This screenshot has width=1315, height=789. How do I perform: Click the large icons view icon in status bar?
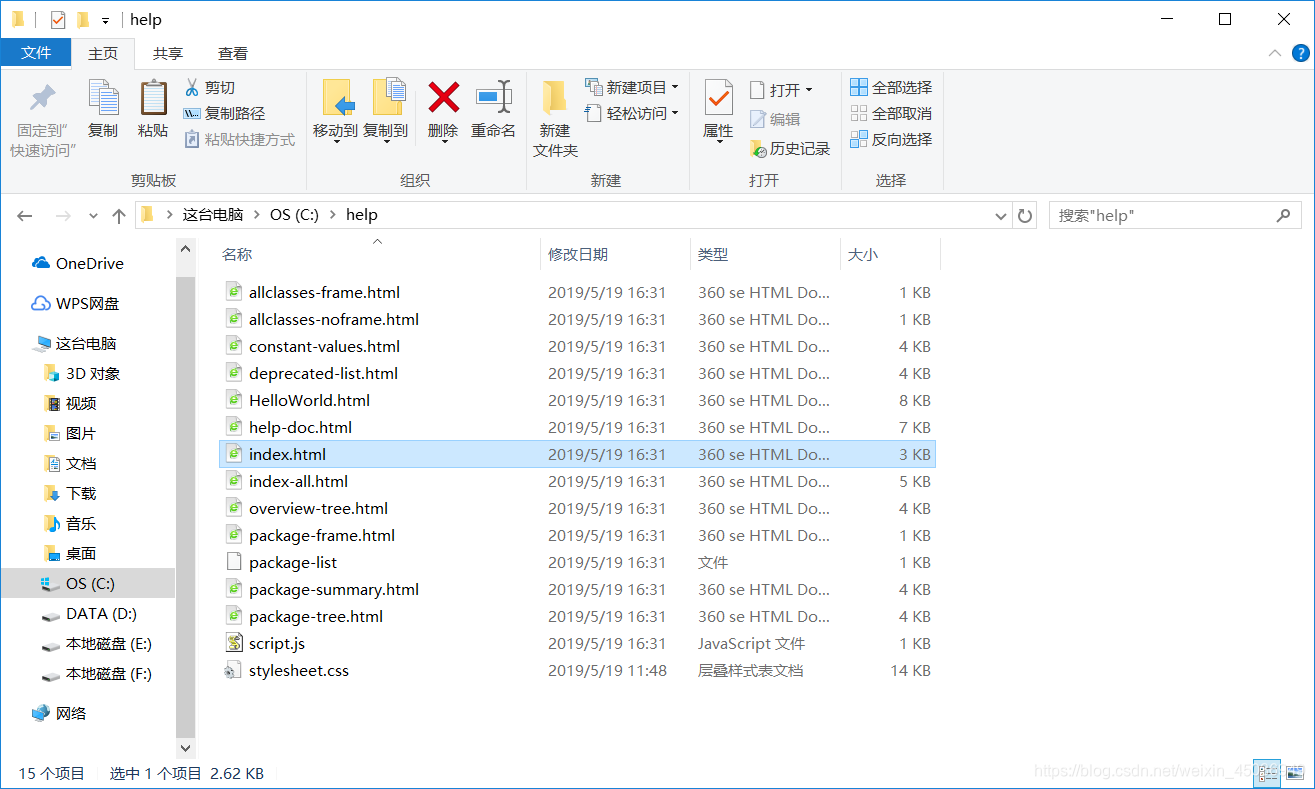tap(1294, 772)
